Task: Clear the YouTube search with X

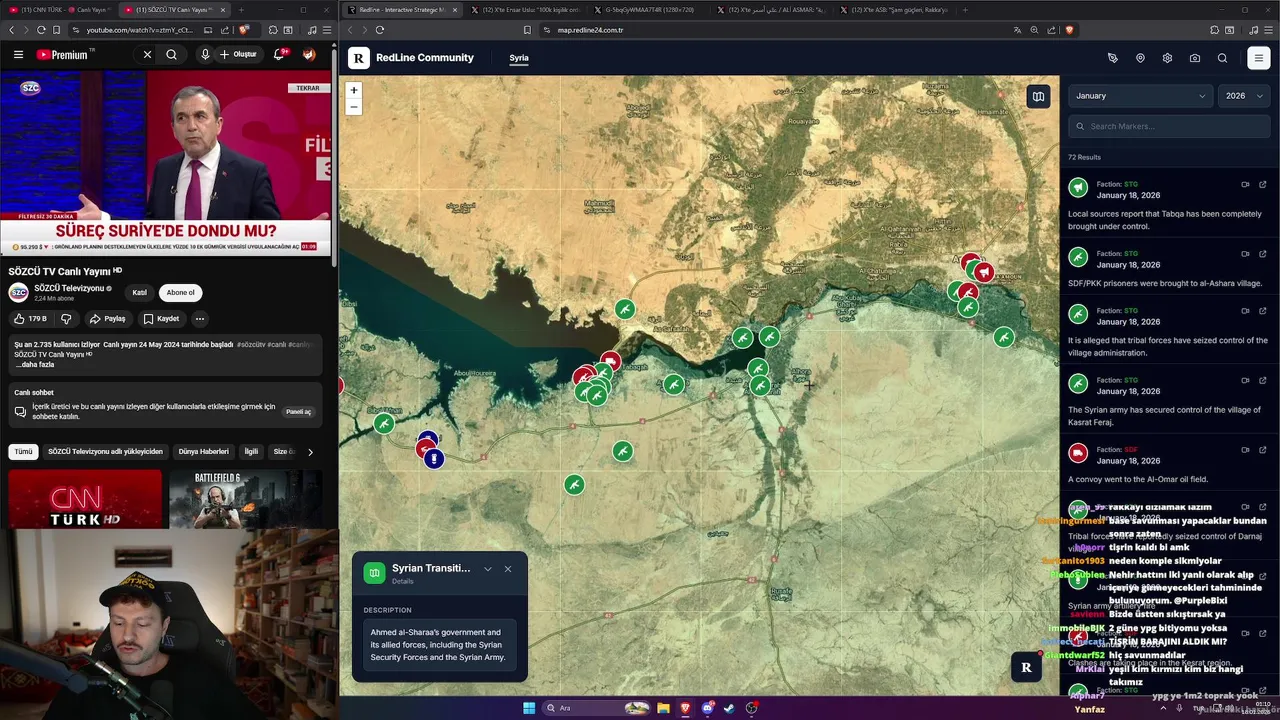Action: point(147,54)
